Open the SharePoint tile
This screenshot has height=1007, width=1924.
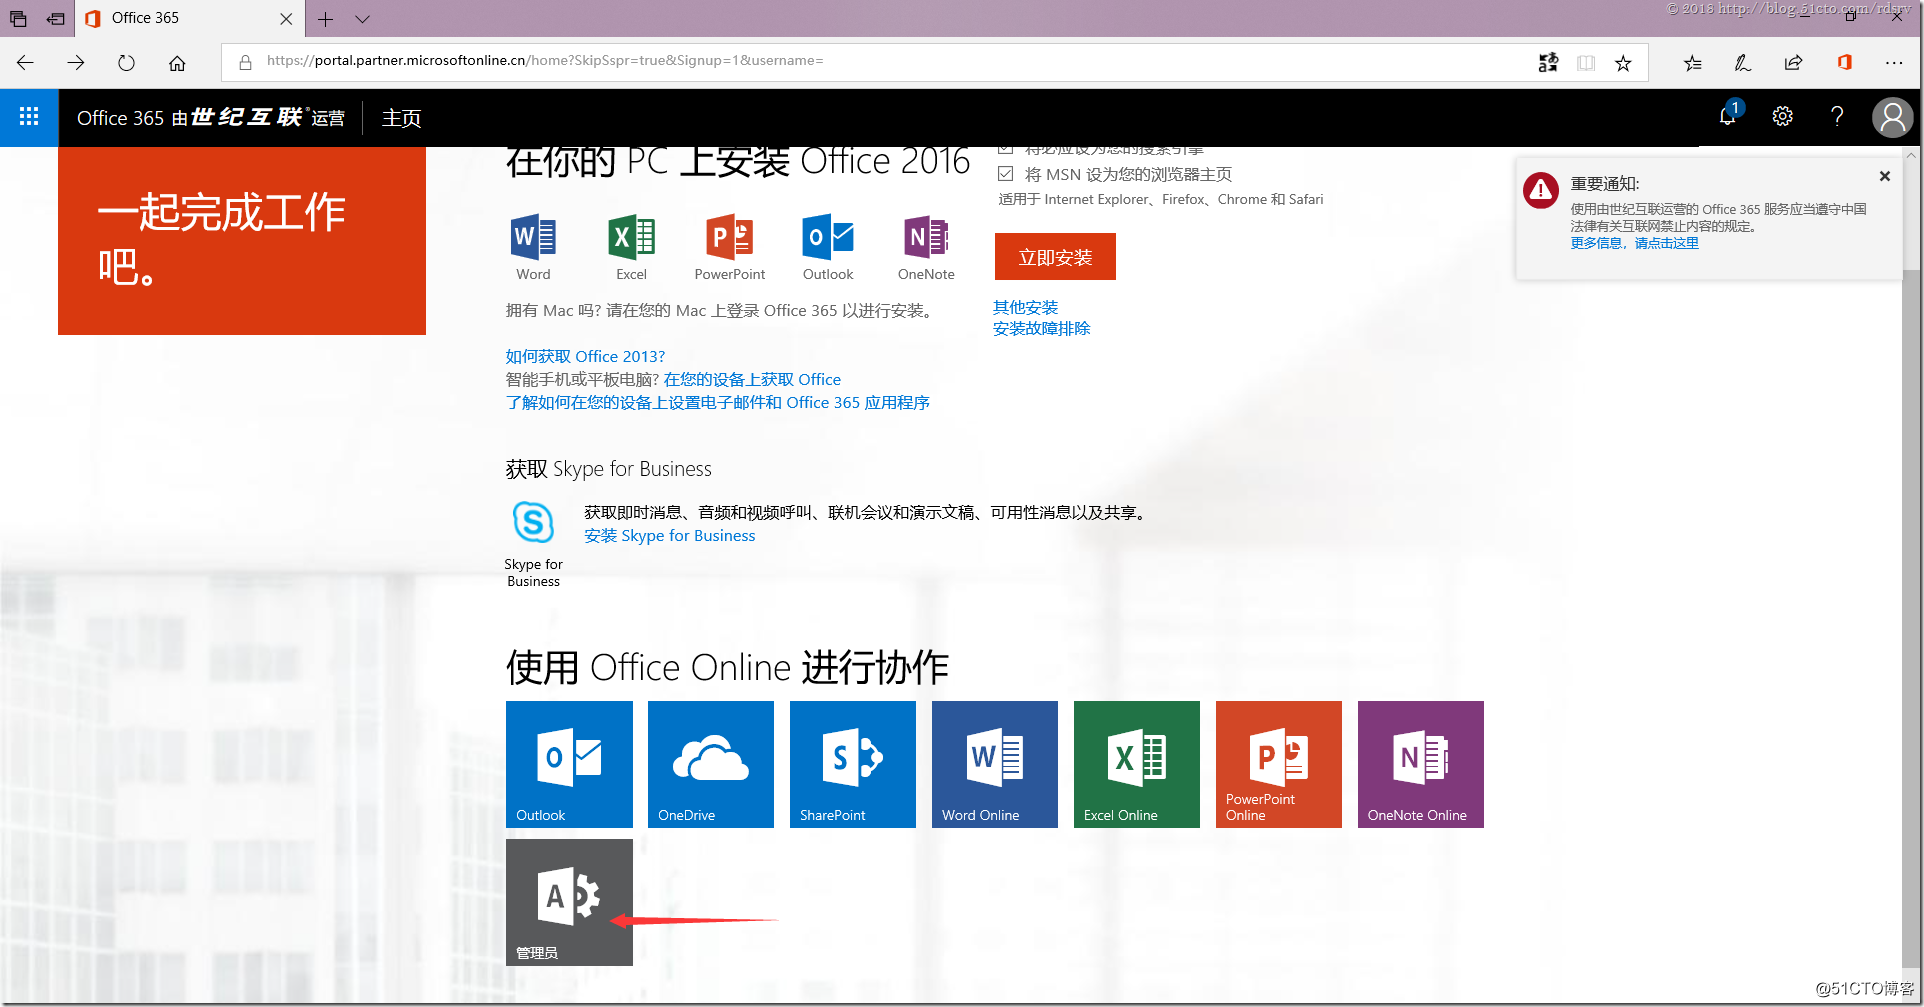[853, 764]
